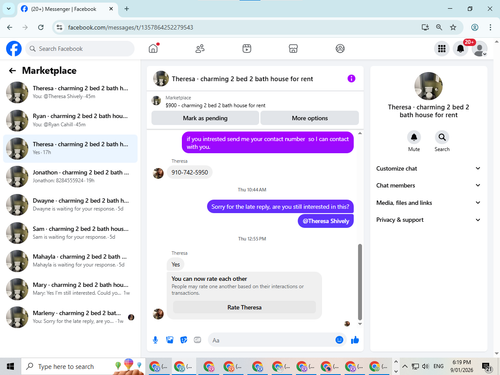The width and height of the screenshot is (500, 375).
Task: Focus the Aa message input field
Action: [272, 340]
